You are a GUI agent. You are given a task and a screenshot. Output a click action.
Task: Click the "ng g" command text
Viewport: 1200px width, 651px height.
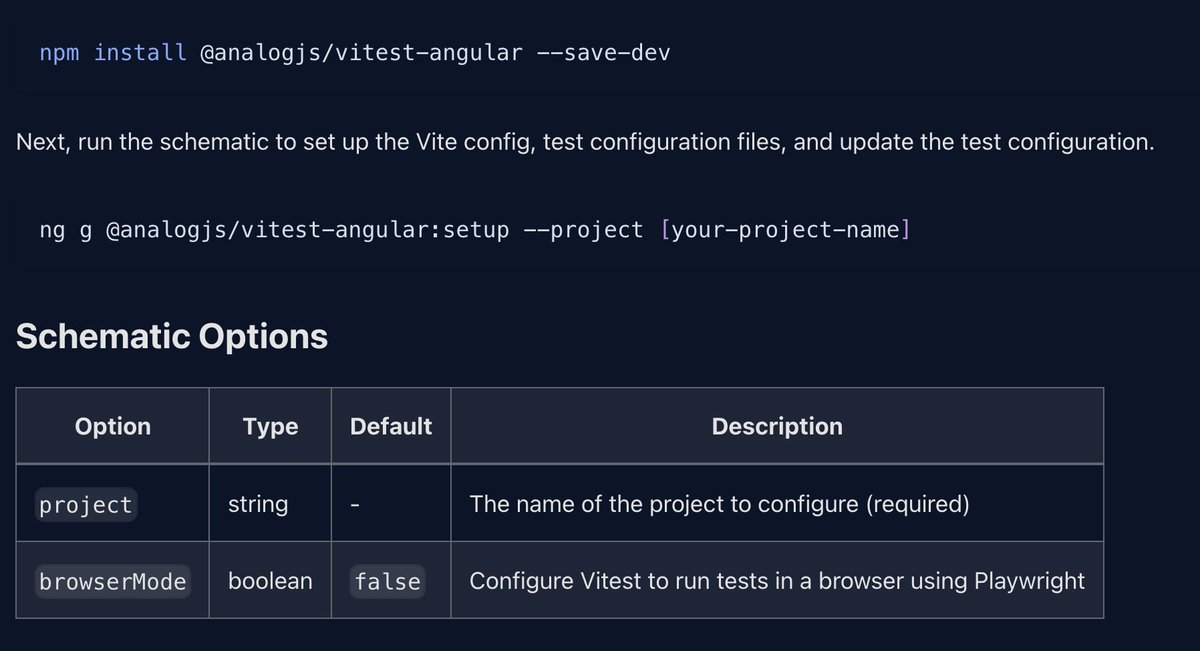pyautogui.click(x=63, y=230)
